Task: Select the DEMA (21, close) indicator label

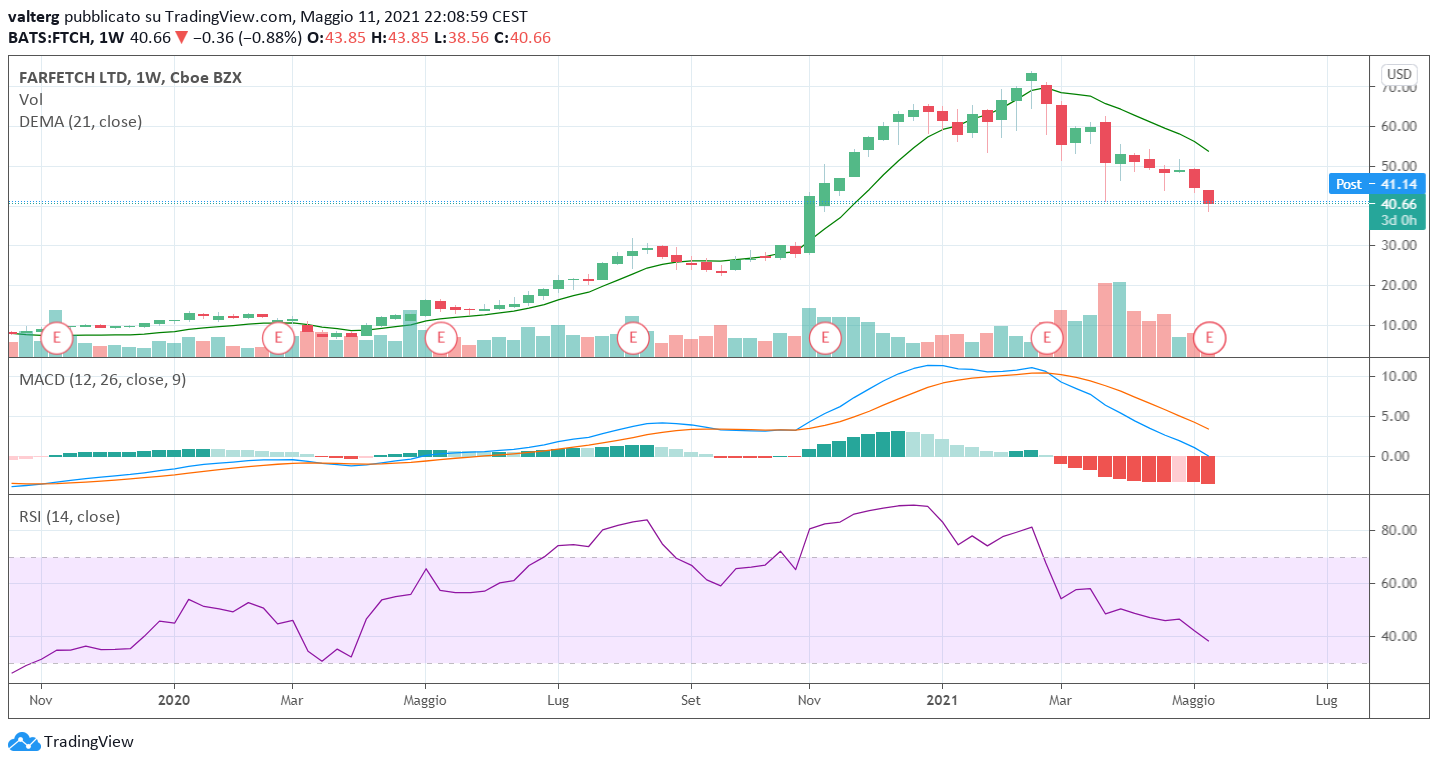Action: tap(81, 122)
